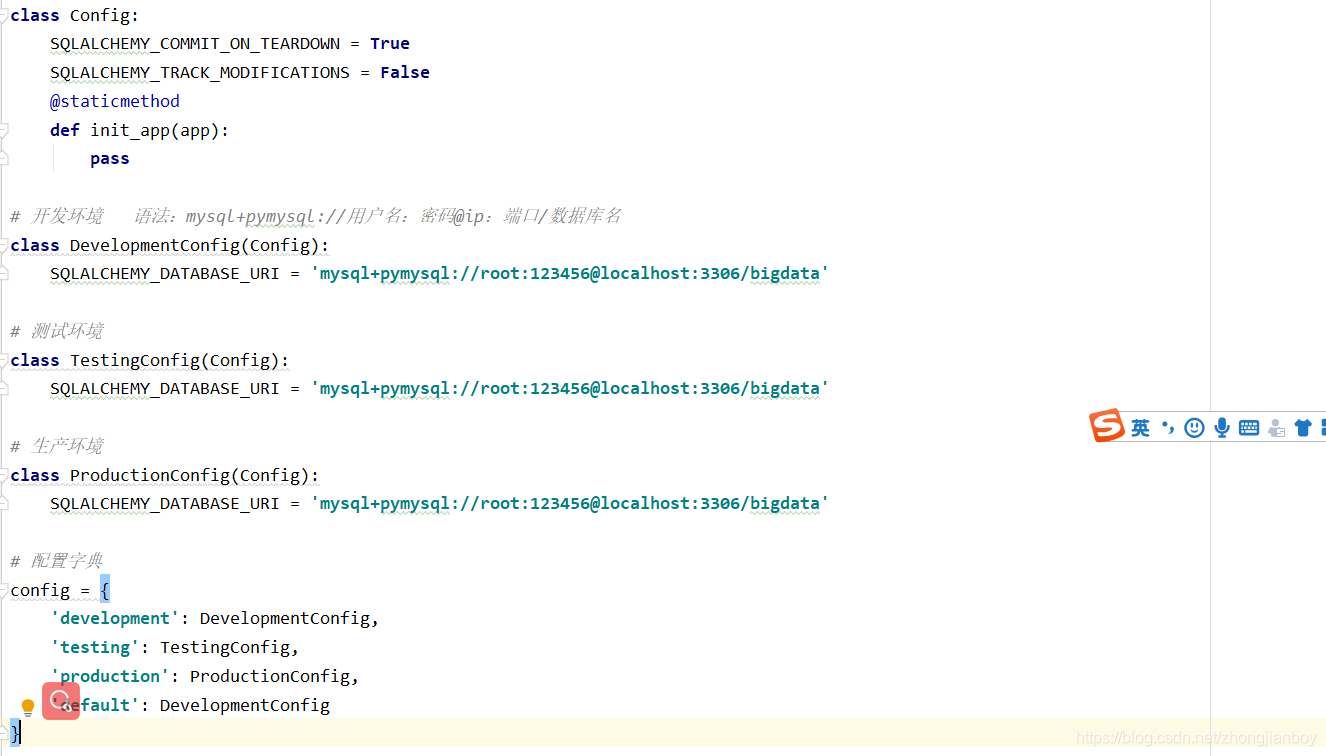Click SQLALCHEMY_DATABASE_URI under class TestingConfig
Image resolution: width=1326 pixels, height=756 pixels.
[x=165, y=389]
